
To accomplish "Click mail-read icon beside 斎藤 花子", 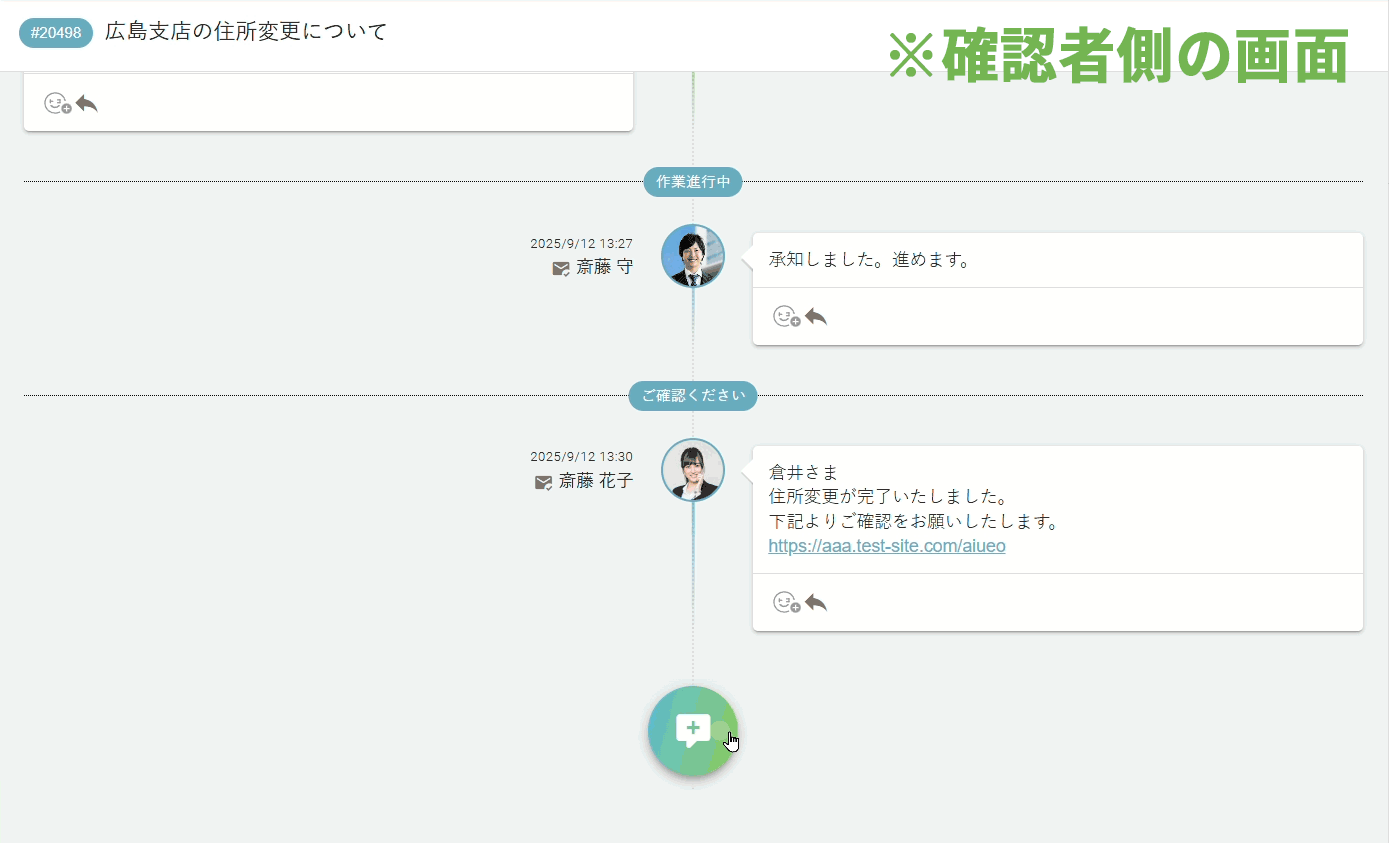I will pos(543,482).
